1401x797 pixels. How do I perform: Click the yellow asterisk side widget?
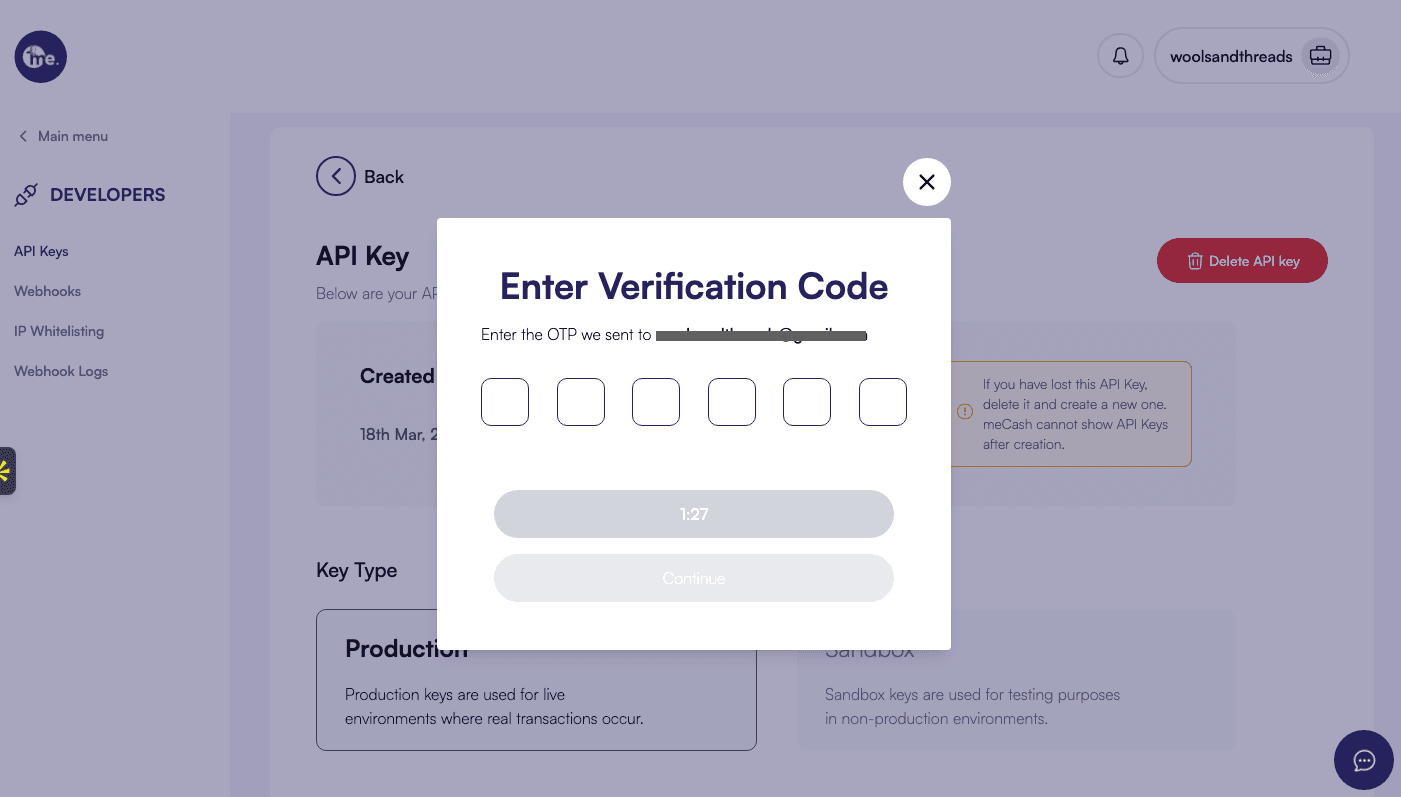6,471
